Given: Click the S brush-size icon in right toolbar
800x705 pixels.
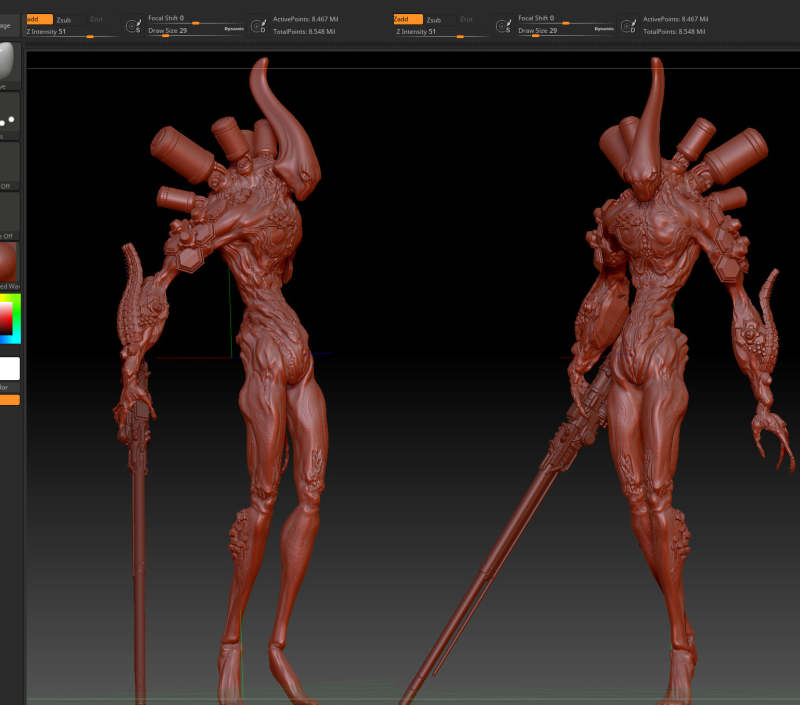Looking at the screenshot, I should pos(502,25).
